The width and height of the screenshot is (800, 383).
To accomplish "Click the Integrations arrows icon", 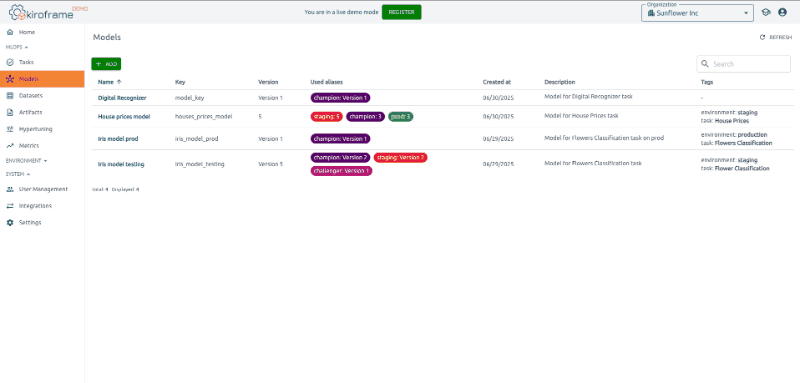I will pyautogui.click(x=10, y=206).
